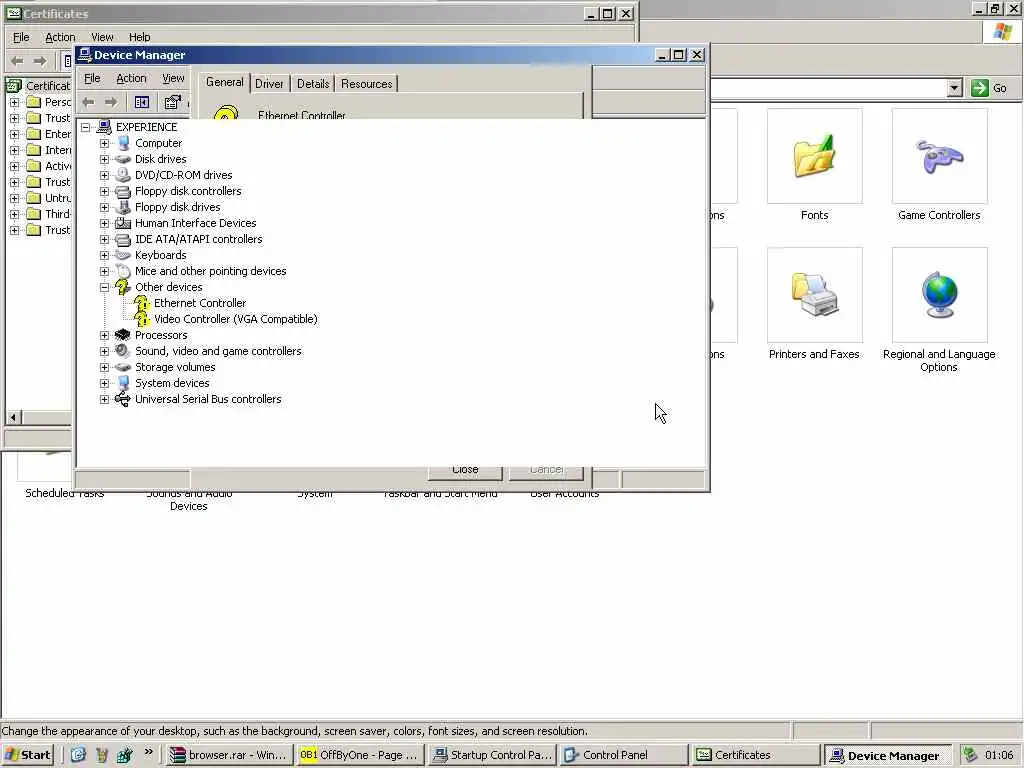Click the Human Interface Devices icon
Viewport: 1024px width, 768px height.
coord(123,223)
